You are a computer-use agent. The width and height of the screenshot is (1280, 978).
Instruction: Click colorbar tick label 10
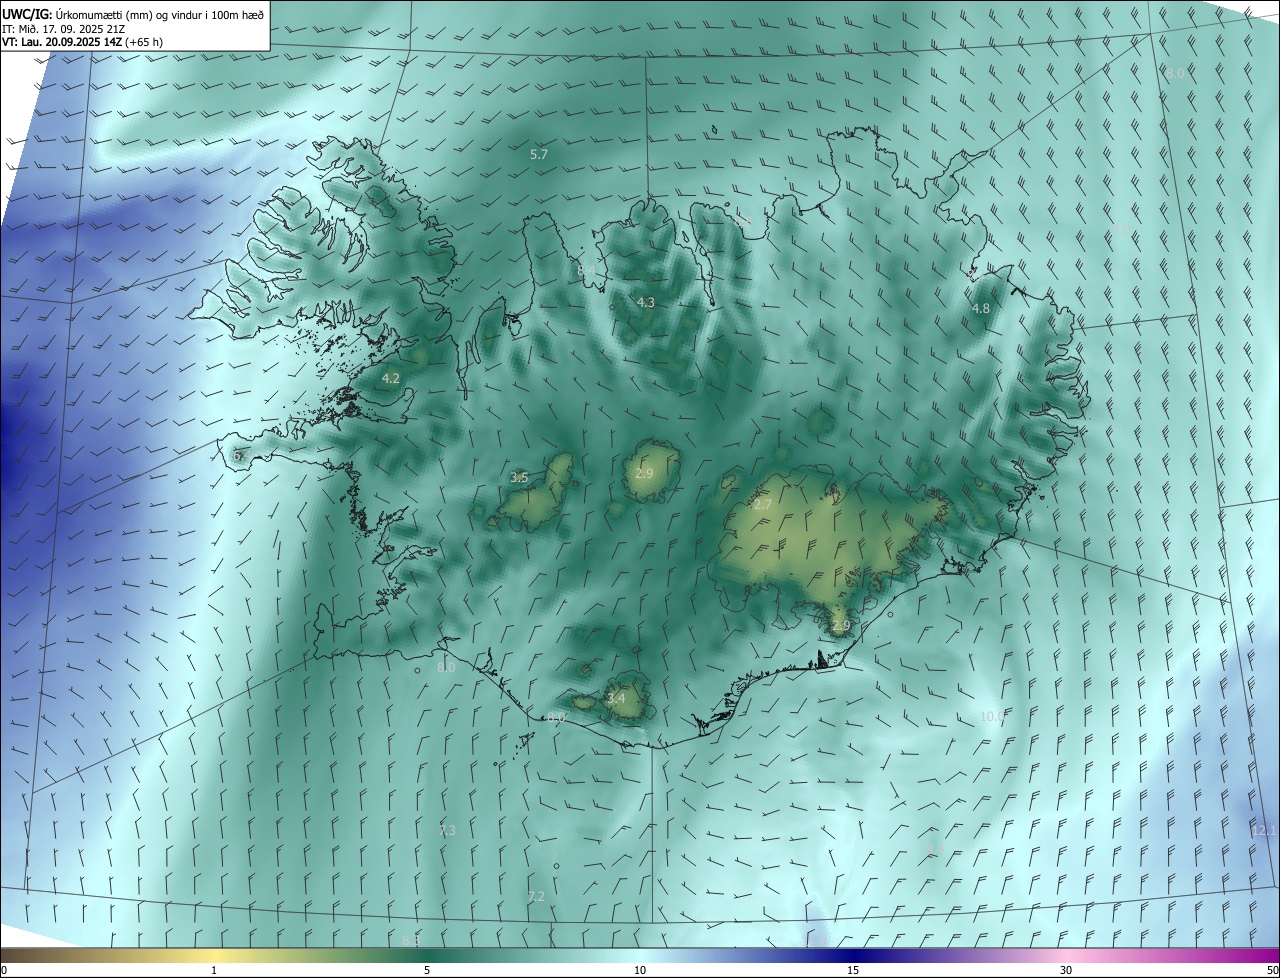click(640, 971)
